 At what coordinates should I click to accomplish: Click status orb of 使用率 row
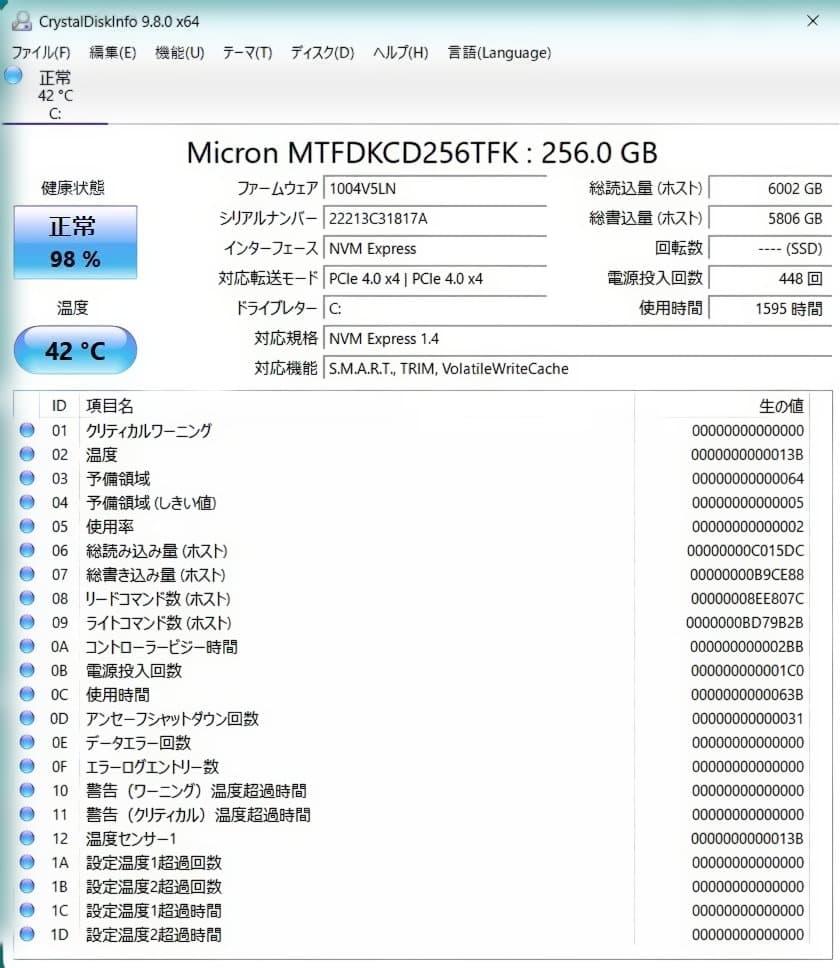(x=27, y=527)
